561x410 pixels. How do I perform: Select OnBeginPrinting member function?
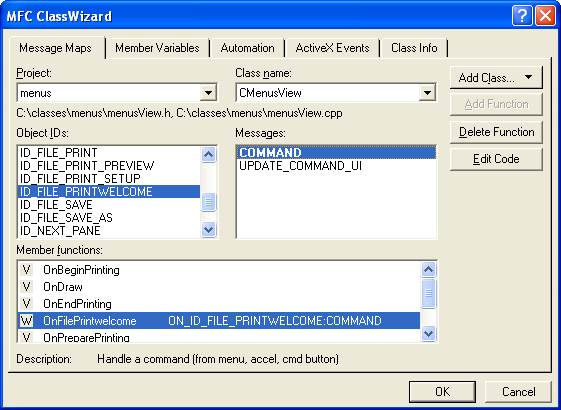pos(219,270)
